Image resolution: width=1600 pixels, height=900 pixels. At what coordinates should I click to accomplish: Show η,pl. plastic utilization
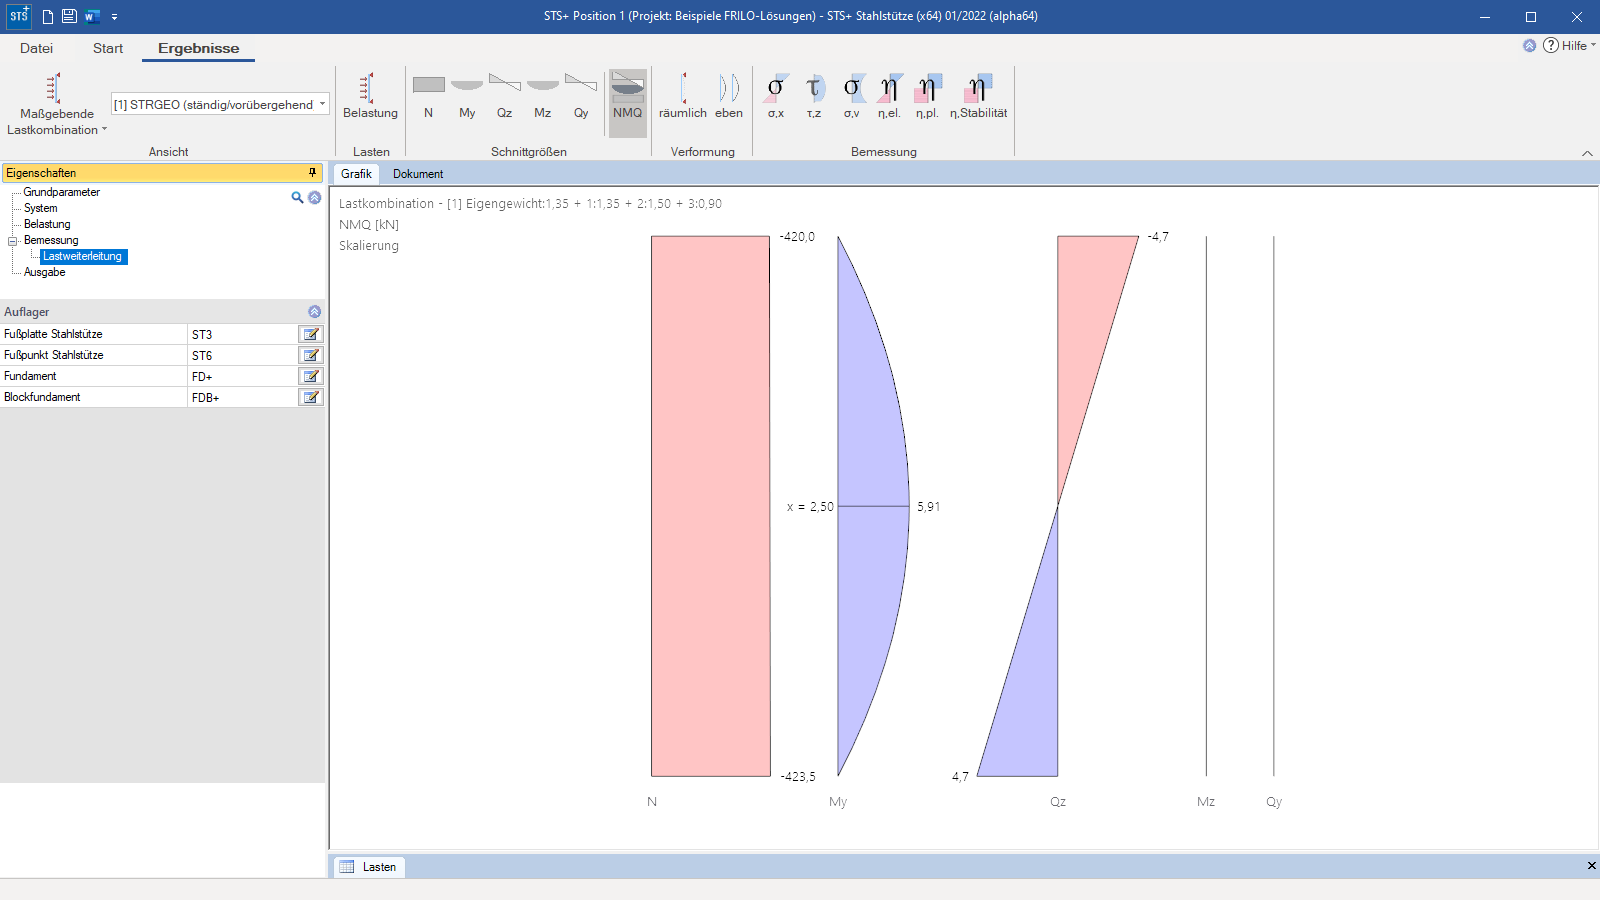pyautogui.click(x=927, y=97)
